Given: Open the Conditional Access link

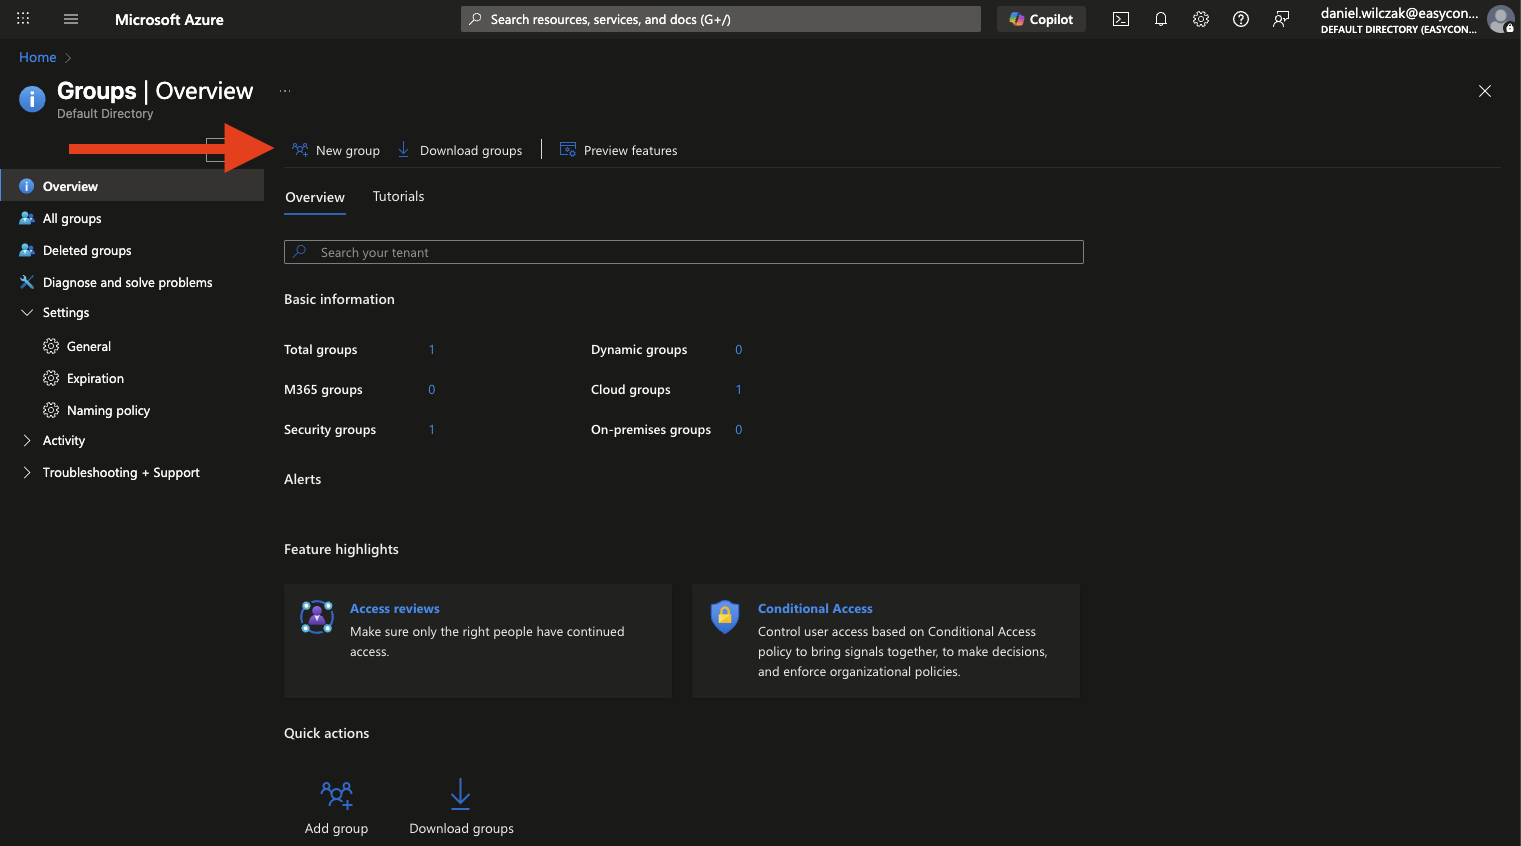Looking at the screenshot, I should point(815,609).
